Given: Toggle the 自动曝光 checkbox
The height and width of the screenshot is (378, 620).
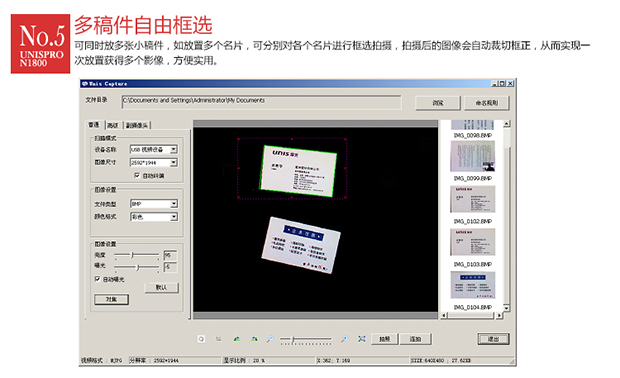Looking at the screenshot, I should pos(97,279).
